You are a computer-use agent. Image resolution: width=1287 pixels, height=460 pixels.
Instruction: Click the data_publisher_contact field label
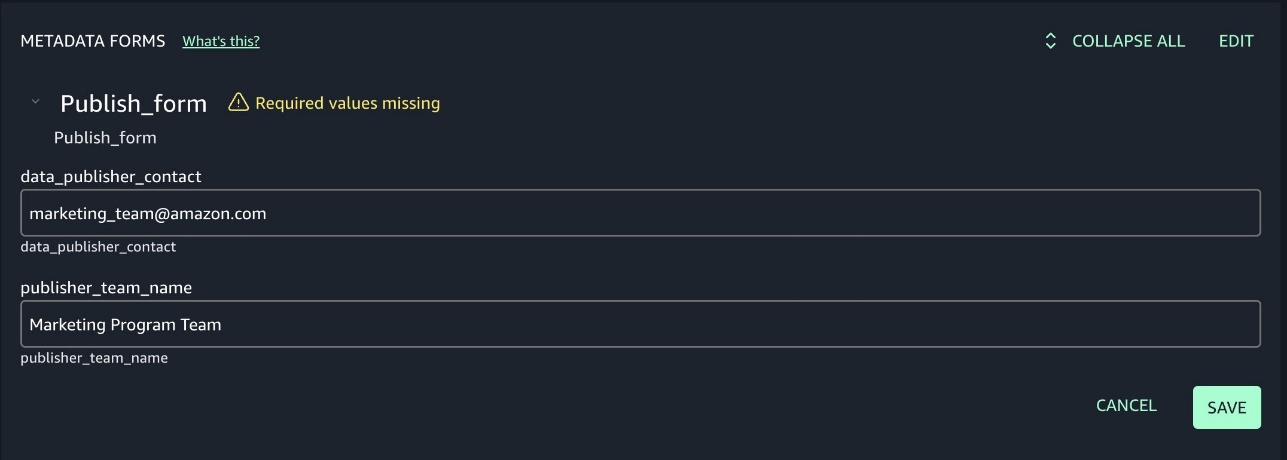[111, 176]
